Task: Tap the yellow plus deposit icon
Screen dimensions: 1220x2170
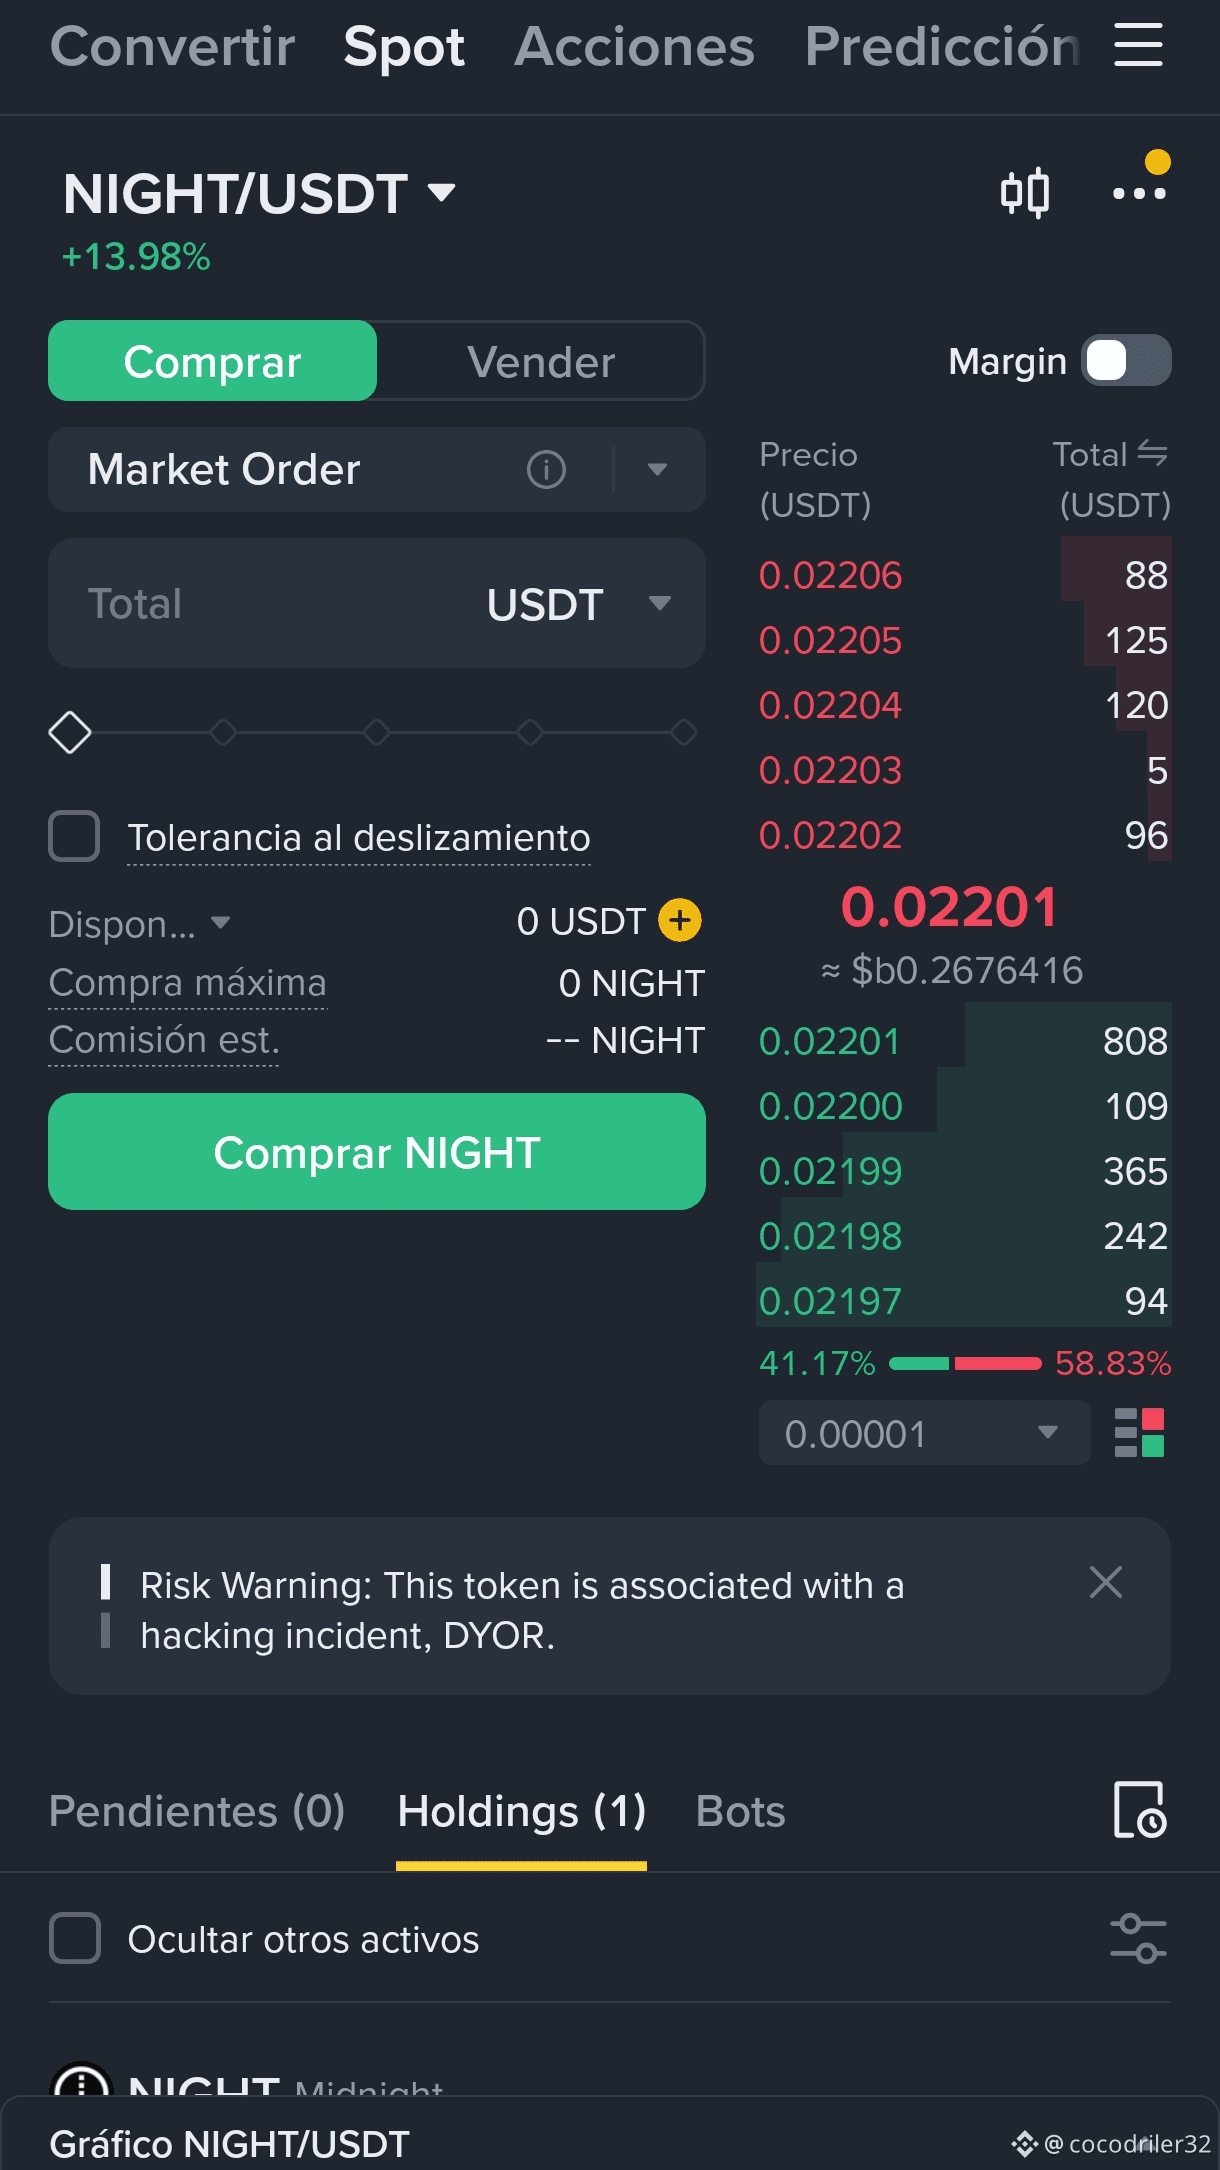Action: (680, 920)
